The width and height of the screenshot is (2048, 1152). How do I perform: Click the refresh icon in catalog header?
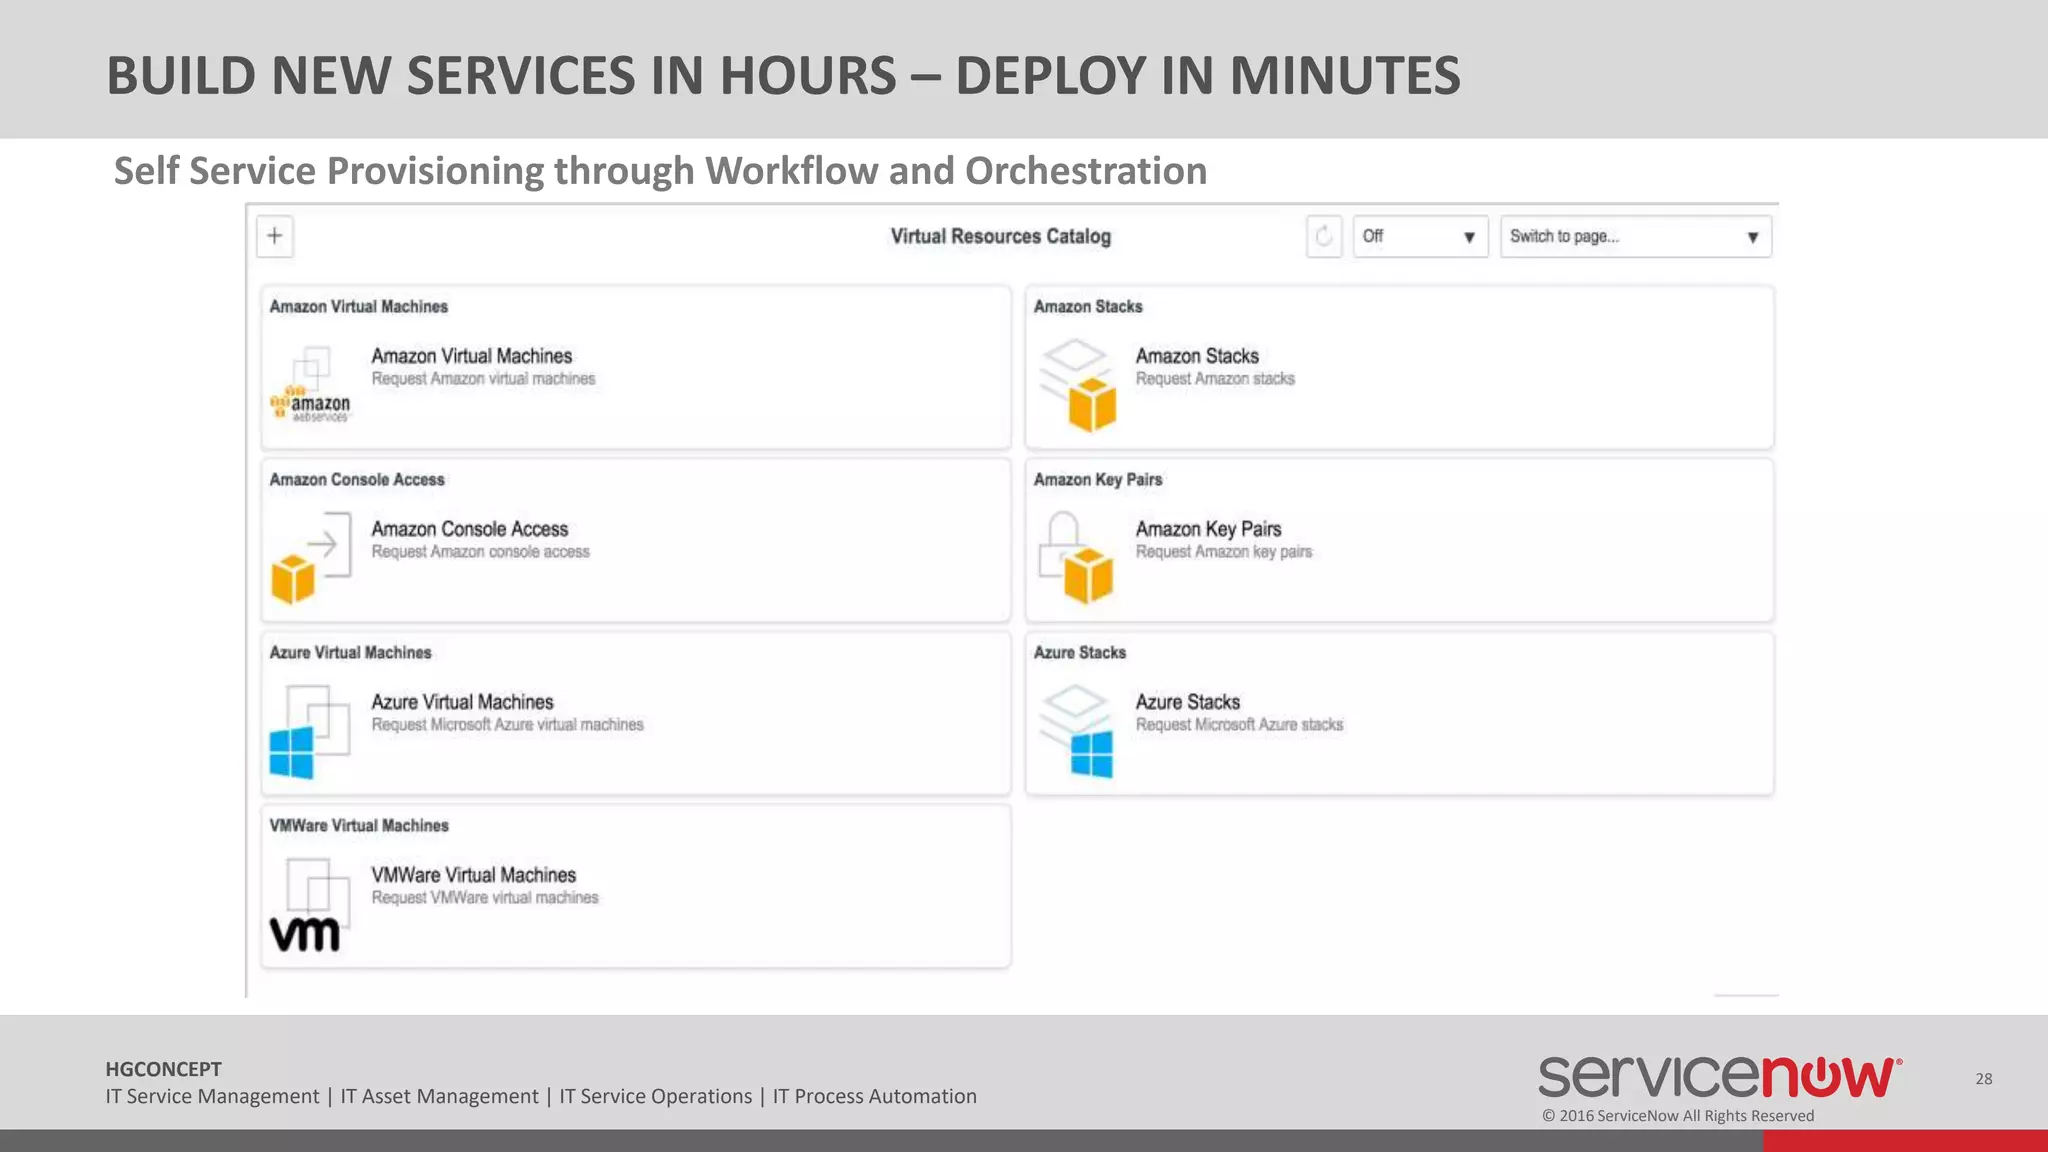pyautogui.click(x=1323, y=237)
